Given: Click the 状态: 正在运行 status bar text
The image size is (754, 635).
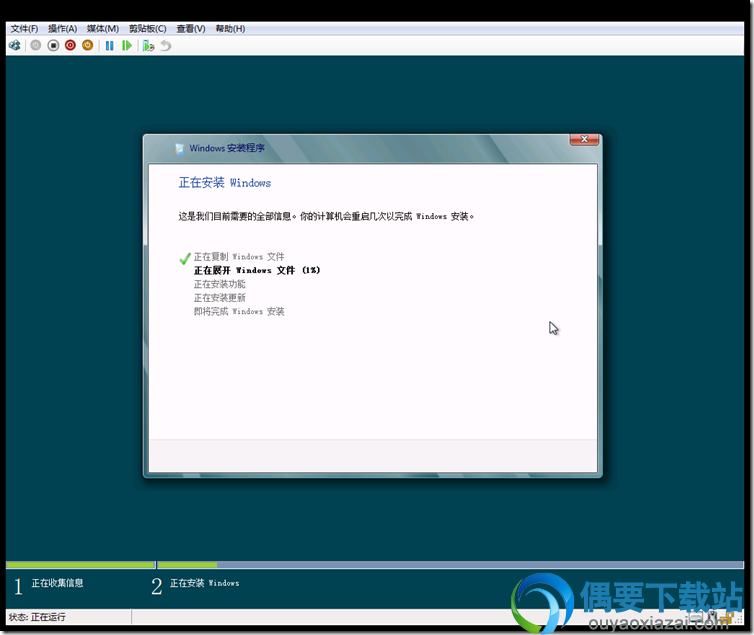Looking at the screenshot, I should pyautogui.click(x=37, y=617).
